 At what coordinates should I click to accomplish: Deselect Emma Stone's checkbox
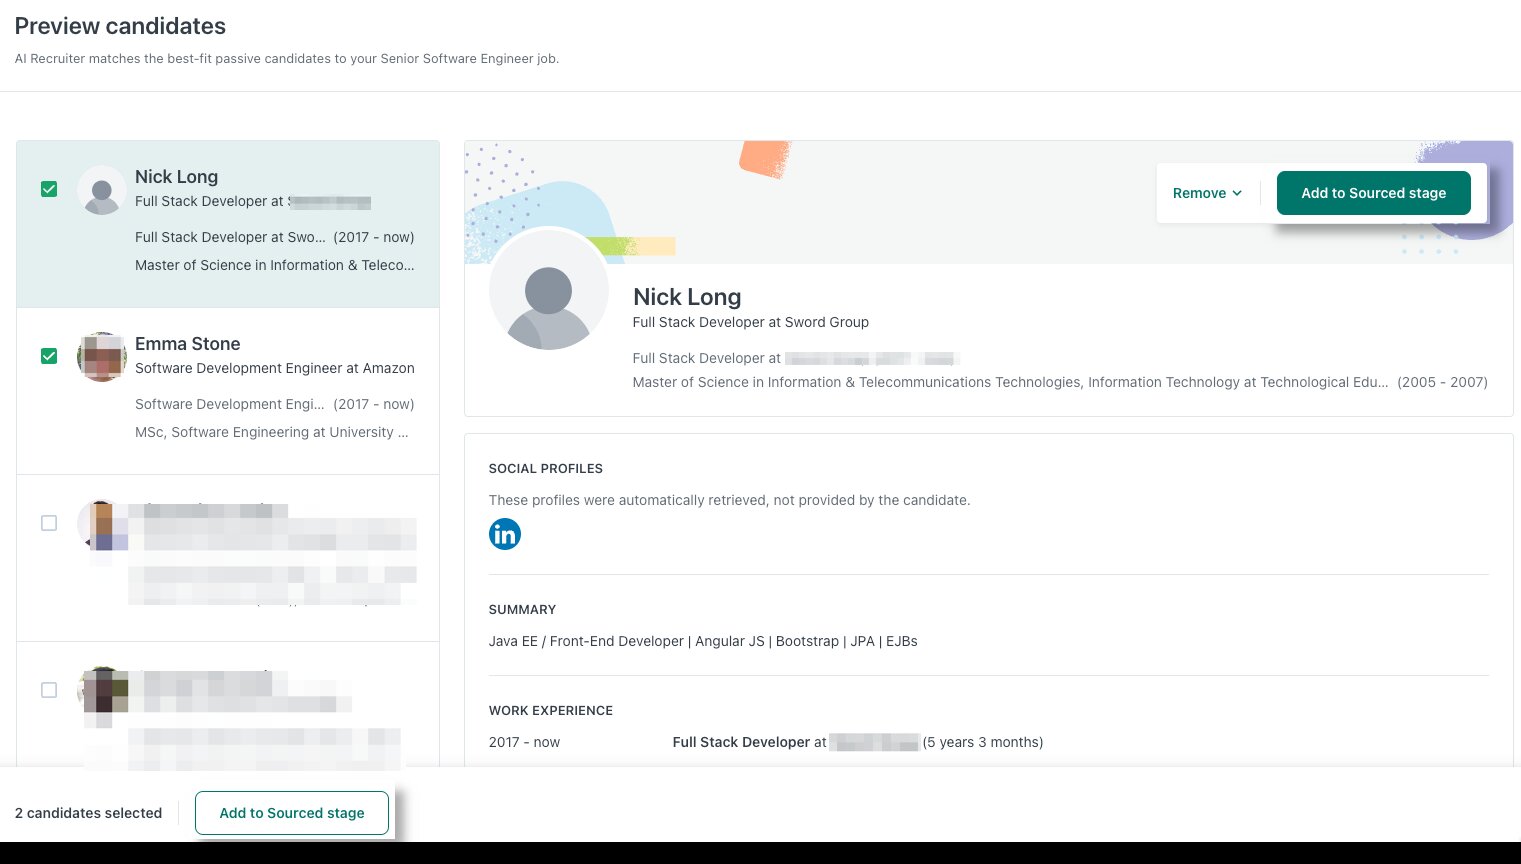pos(49,356)
